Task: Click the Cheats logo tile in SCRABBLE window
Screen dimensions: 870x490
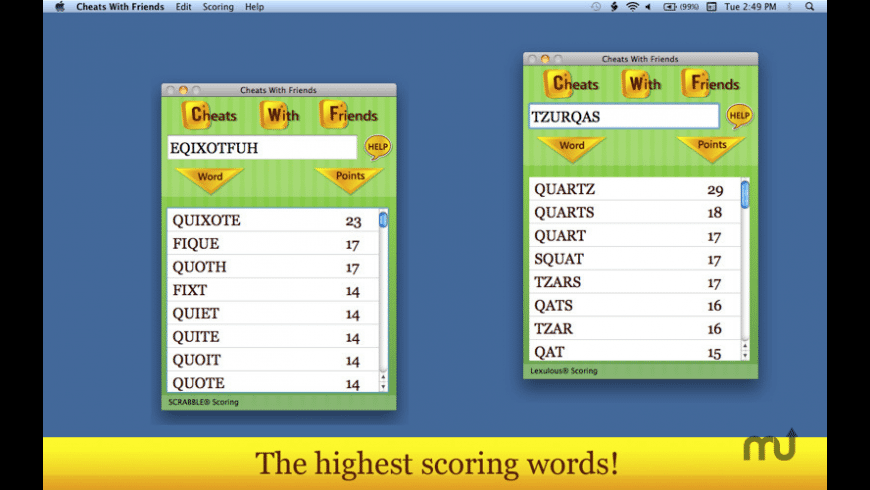Action: [210, 115]
